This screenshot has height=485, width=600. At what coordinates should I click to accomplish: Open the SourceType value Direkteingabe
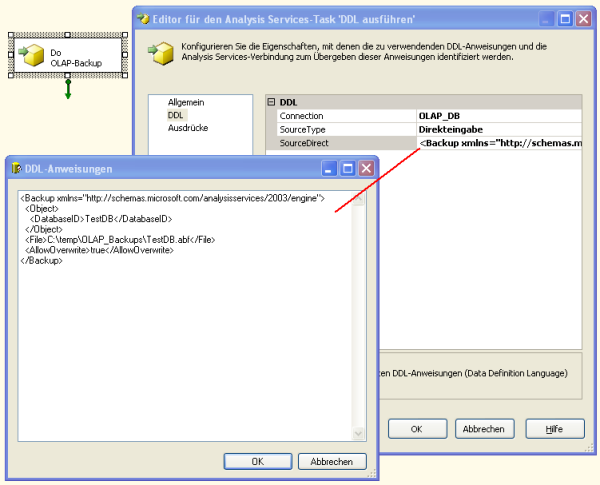[x=498, y=130]
